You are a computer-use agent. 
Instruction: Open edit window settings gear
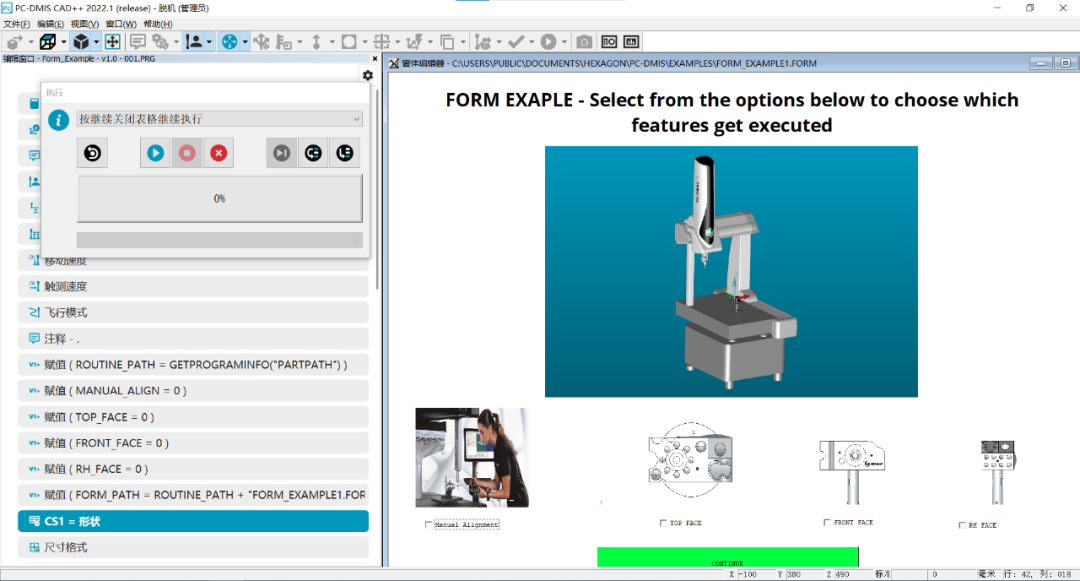[368, 75]
